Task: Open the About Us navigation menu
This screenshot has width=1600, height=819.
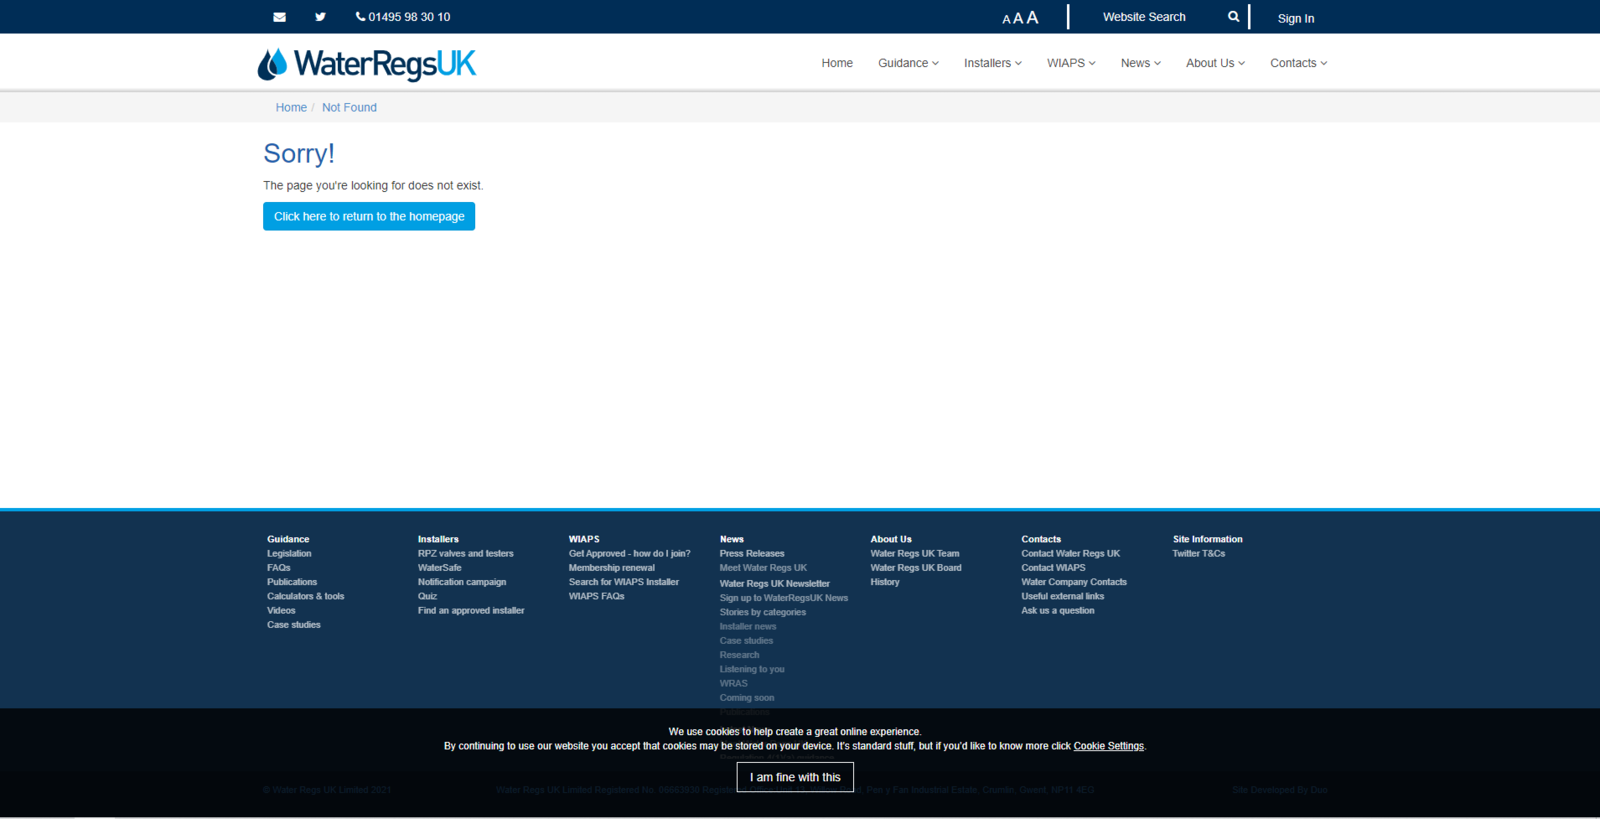Action: pyautogui.click(x=1215, y=63)
